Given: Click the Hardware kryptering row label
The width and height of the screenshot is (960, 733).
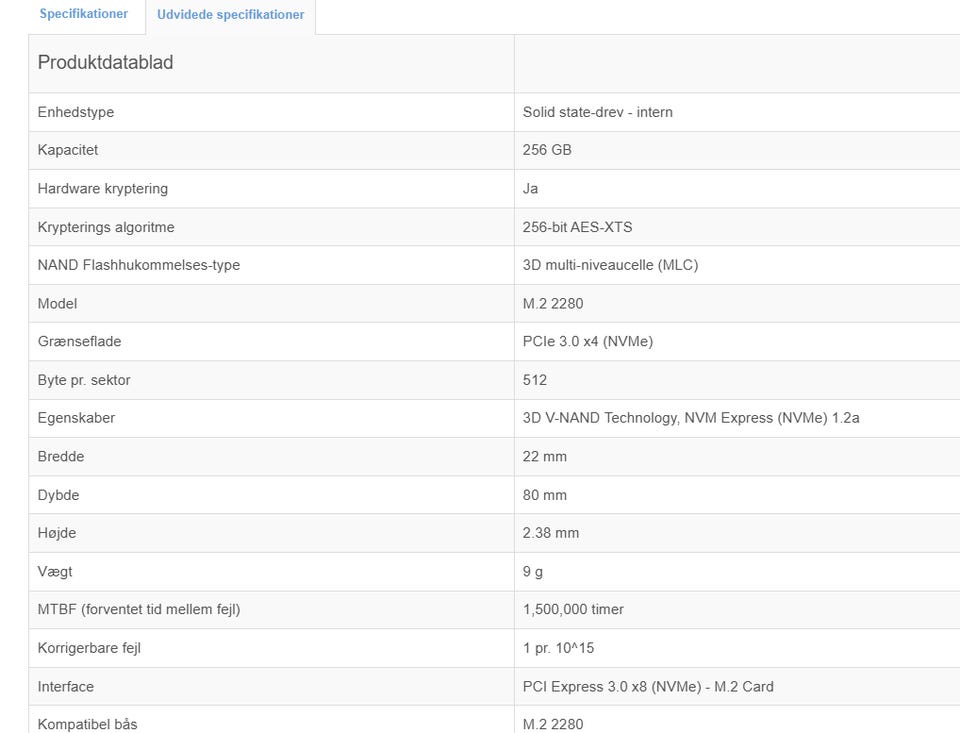Looking at the screenshot, I should coord(102,188).
